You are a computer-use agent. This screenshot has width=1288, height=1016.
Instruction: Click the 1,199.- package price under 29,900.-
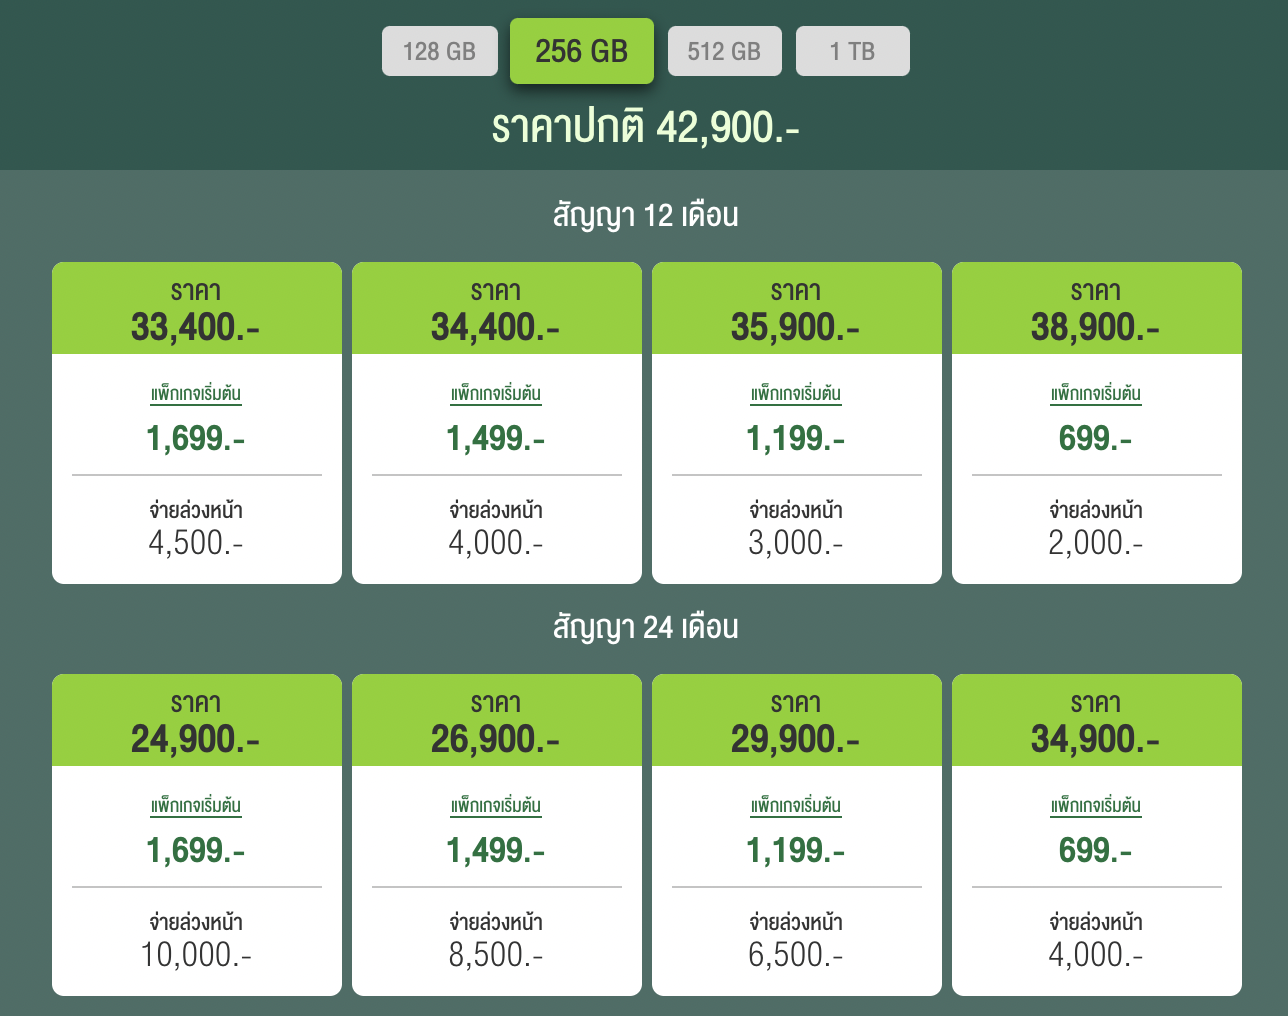(x=796, y=850)
